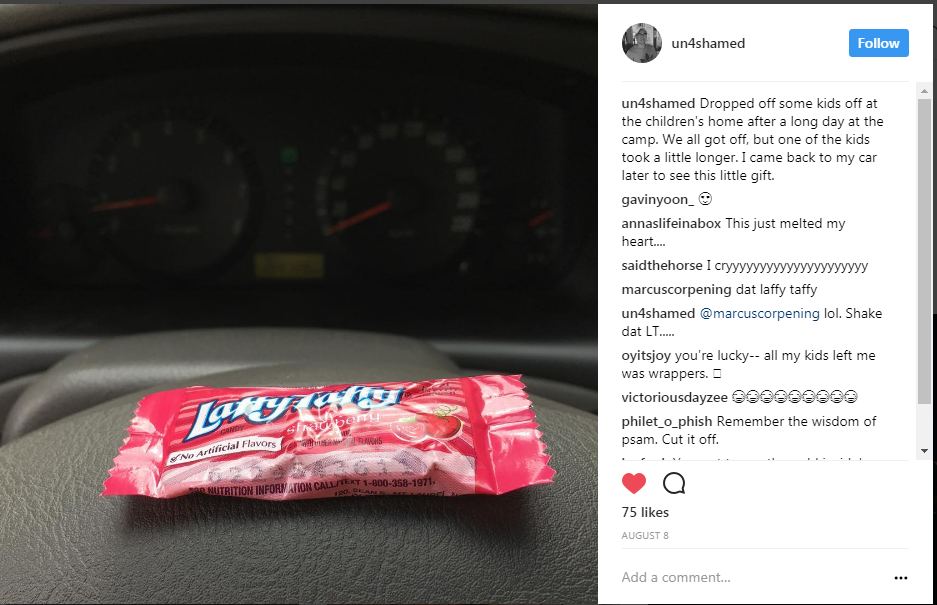Click the speech bubble comment icon

click(x=674, y=483)
